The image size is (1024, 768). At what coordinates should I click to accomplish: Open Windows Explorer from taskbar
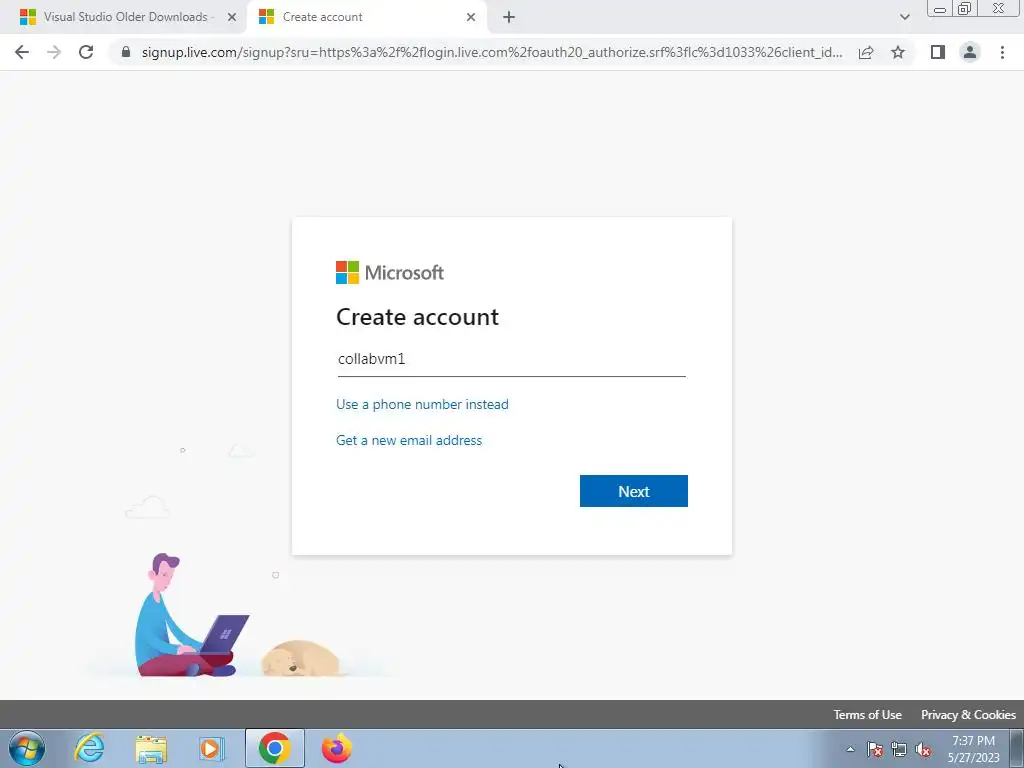pyautogui.click(x=151, y=748)
